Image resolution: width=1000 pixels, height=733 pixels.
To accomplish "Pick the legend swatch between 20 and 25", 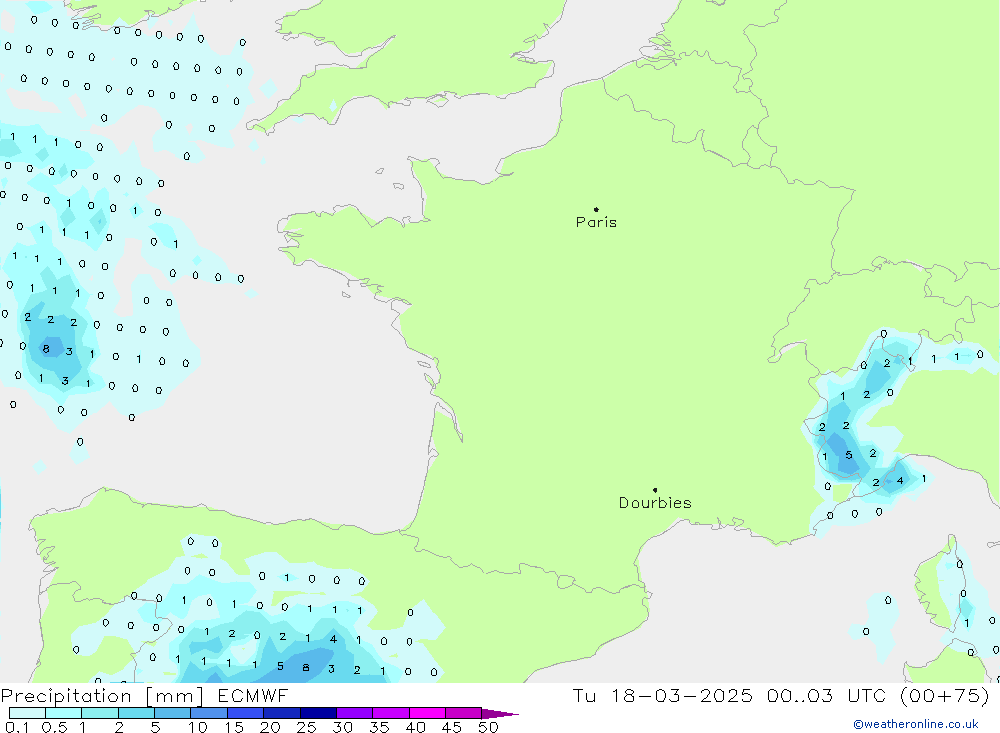I will click(282, 713).
